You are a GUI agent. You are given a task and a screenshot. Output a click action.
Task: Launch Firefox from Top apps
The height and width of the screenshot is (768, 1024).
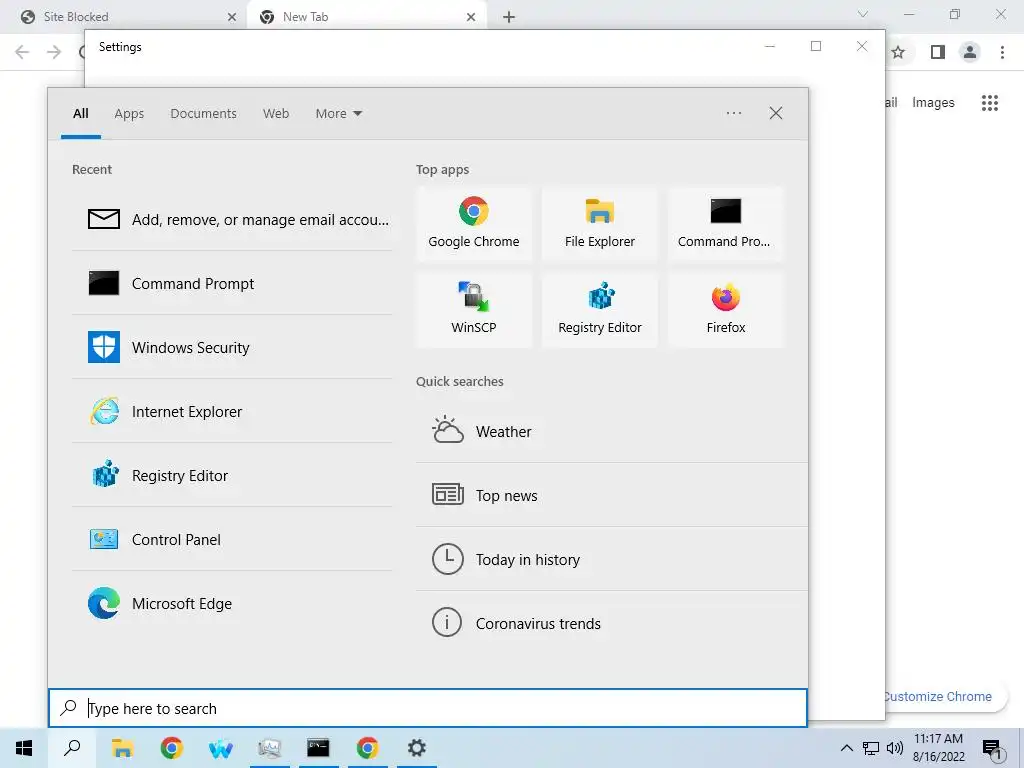[726, 310]
